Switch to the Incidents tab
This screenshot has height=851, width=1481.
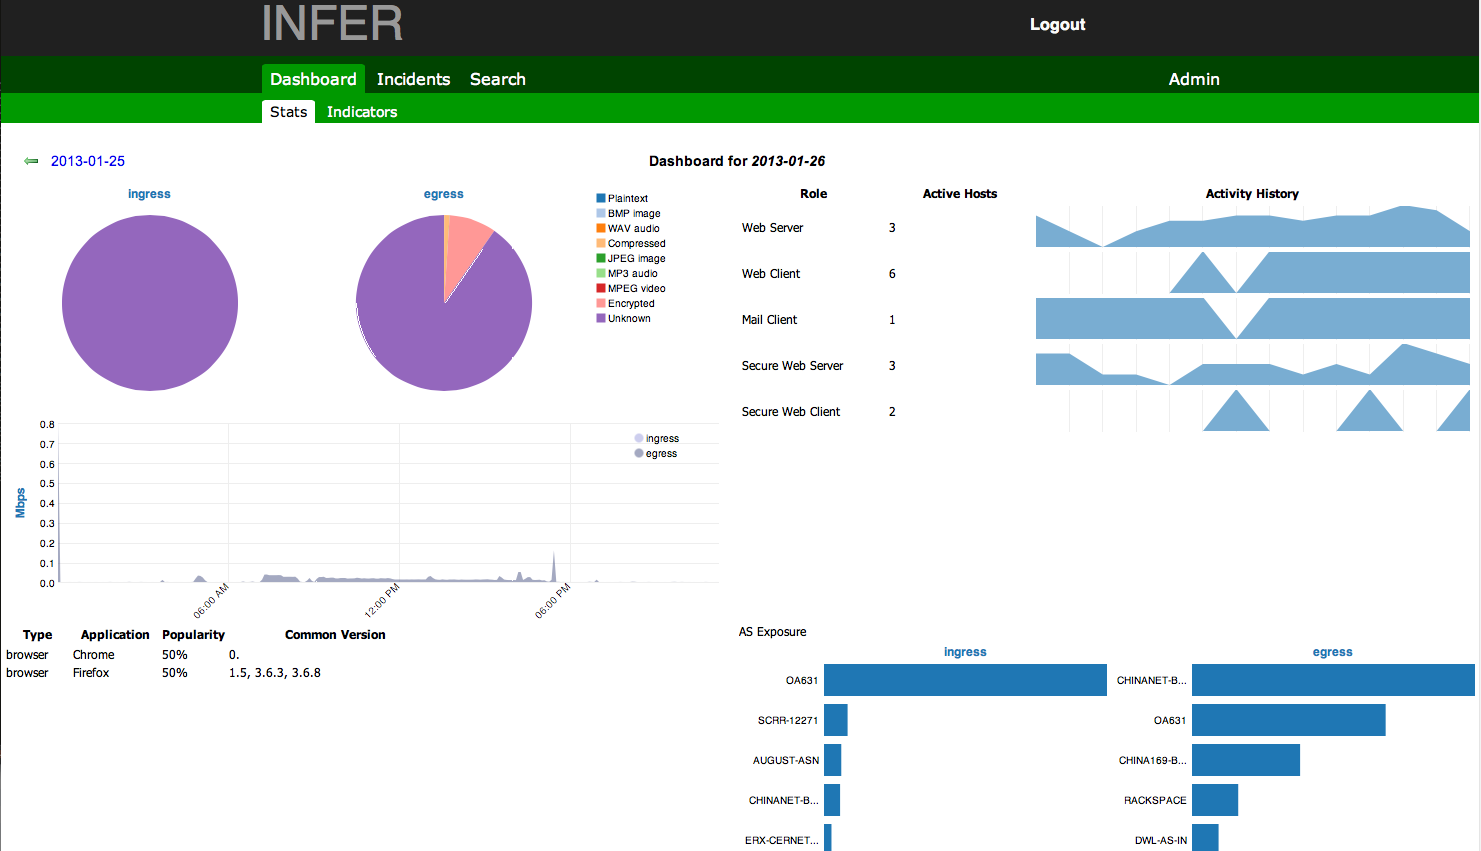pos(413,79)
